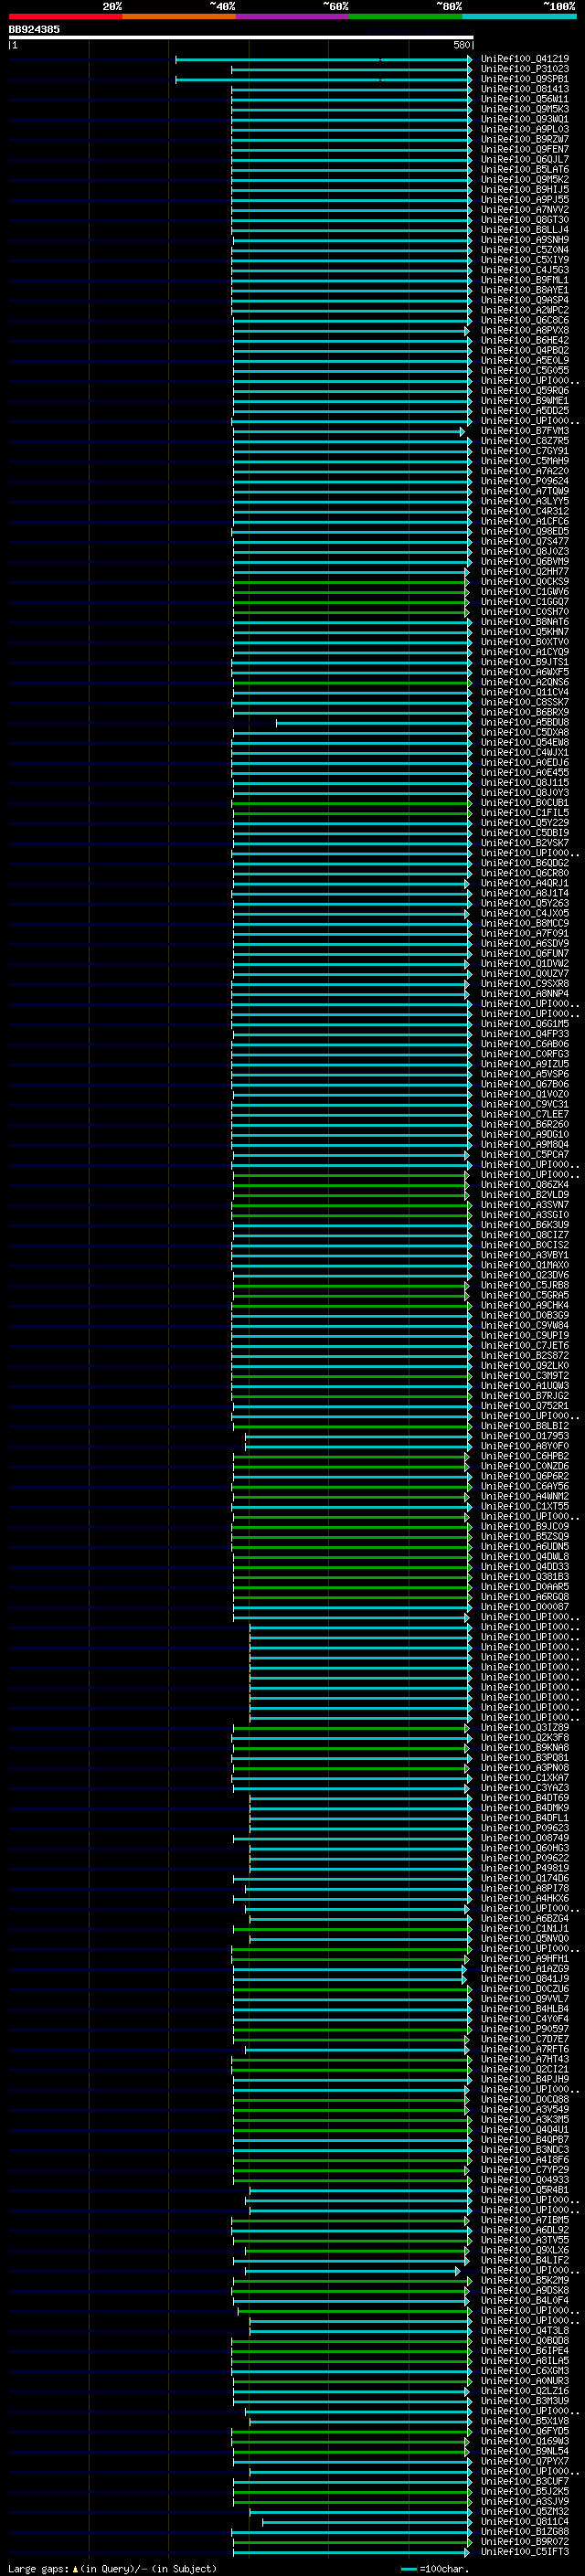Select hit label UniRef100_Q9FEN7
The width and height of the screenshot is (585, 2576).
coord(524,149)
